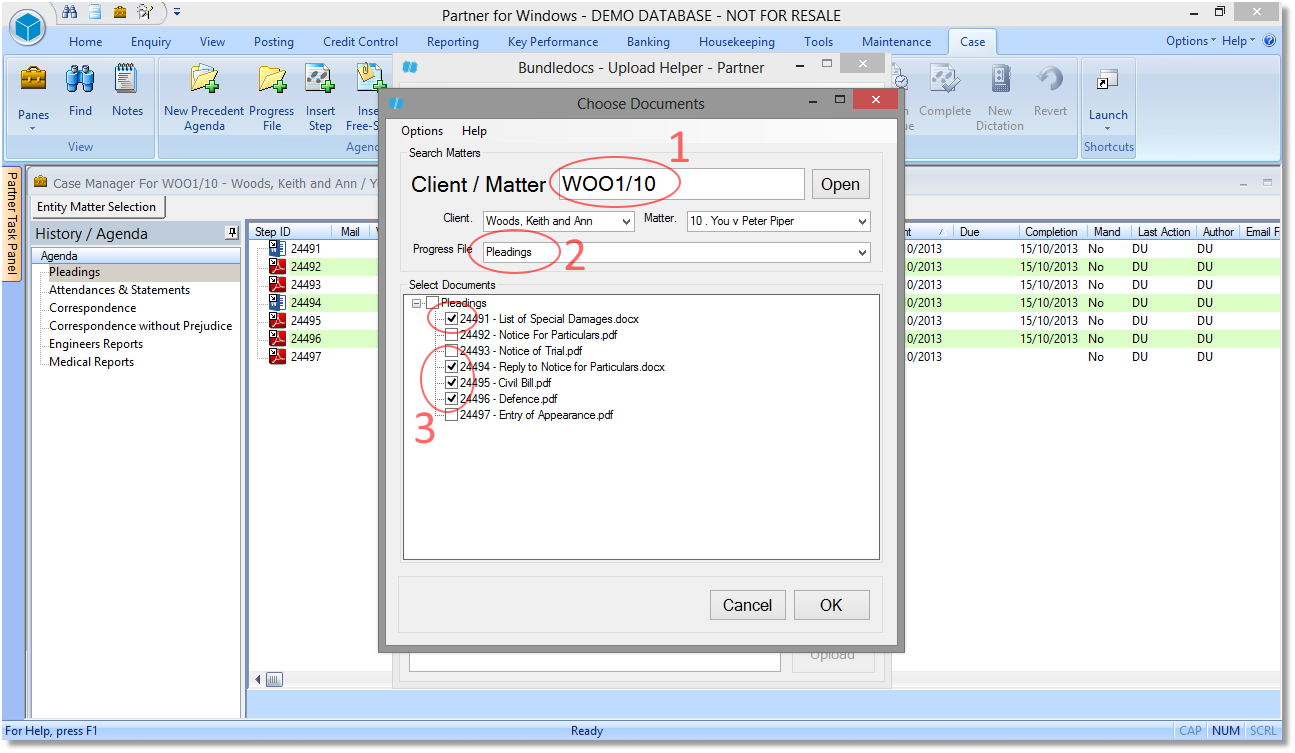
Task: Select Medical Reports in Agenda tree
Action: pyautogui.click(x=91, y=362)
